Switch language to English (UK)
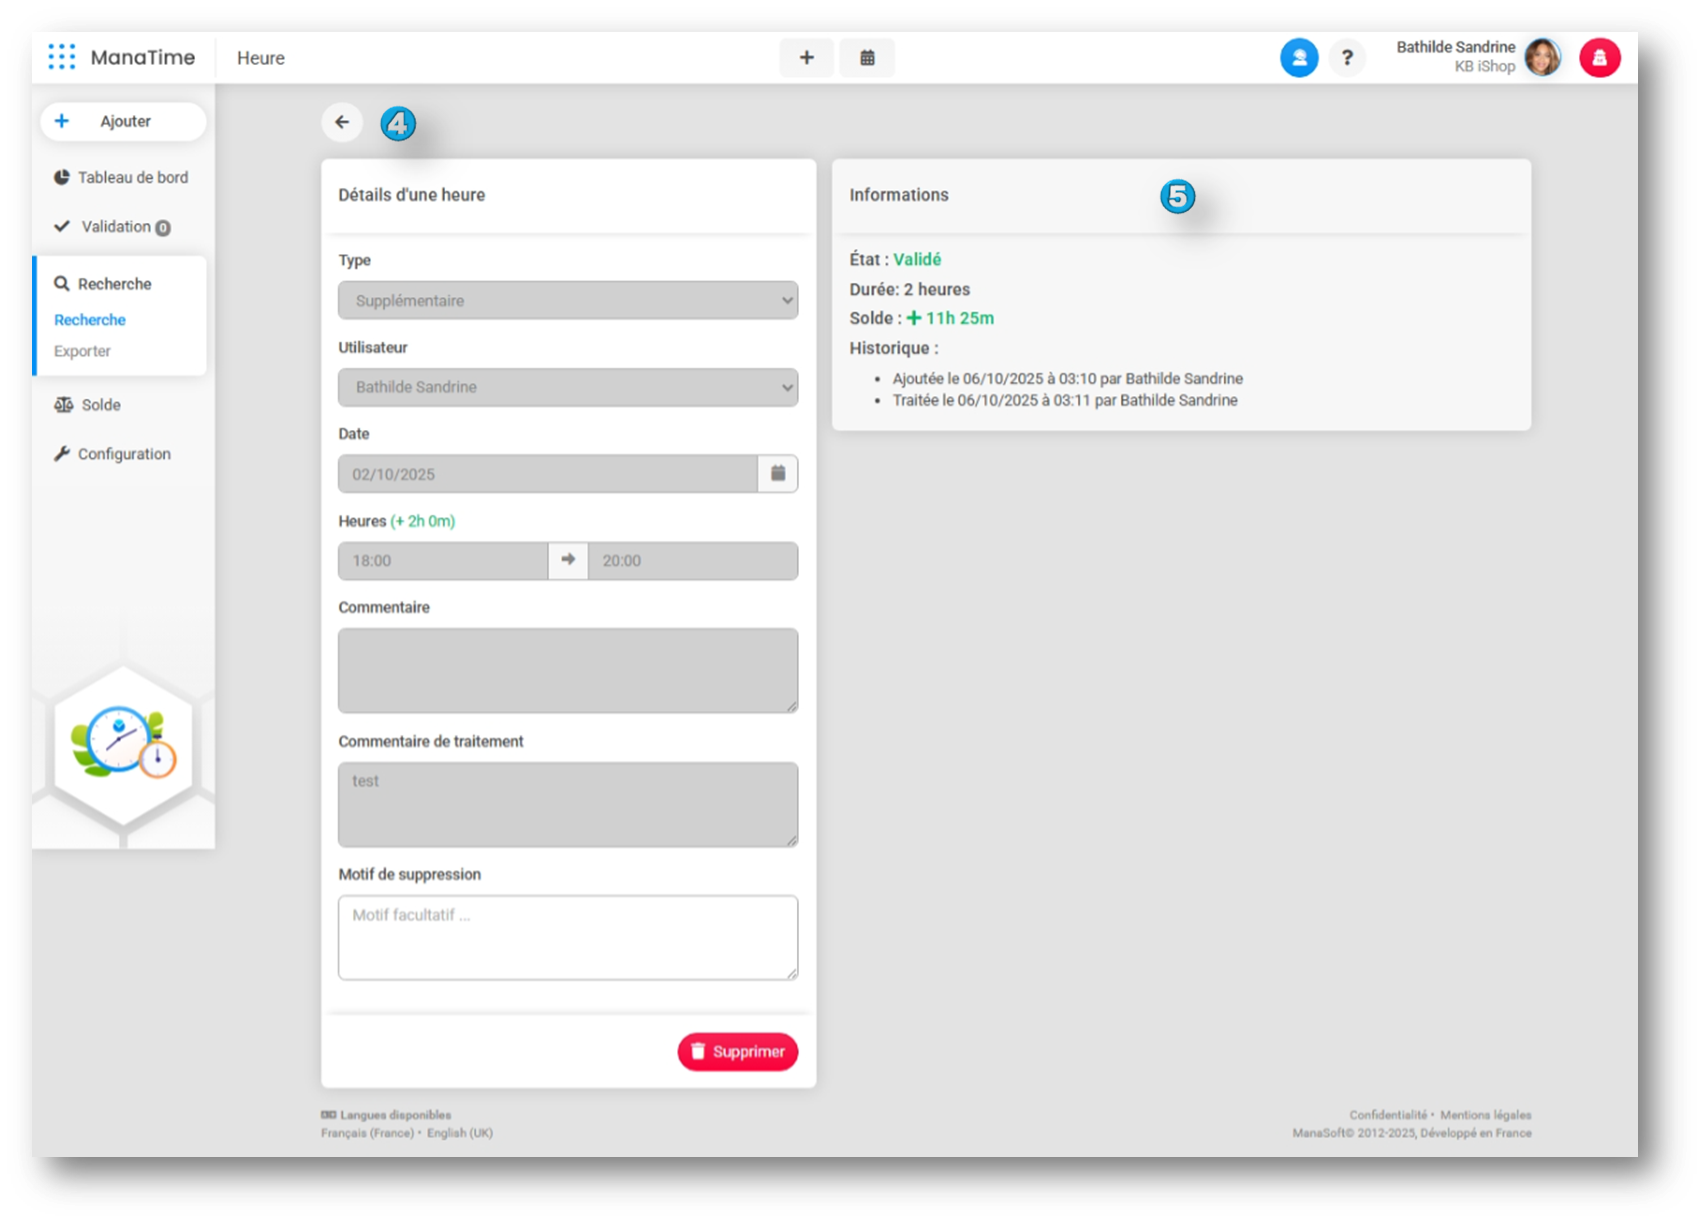 tap(459, 1133)
